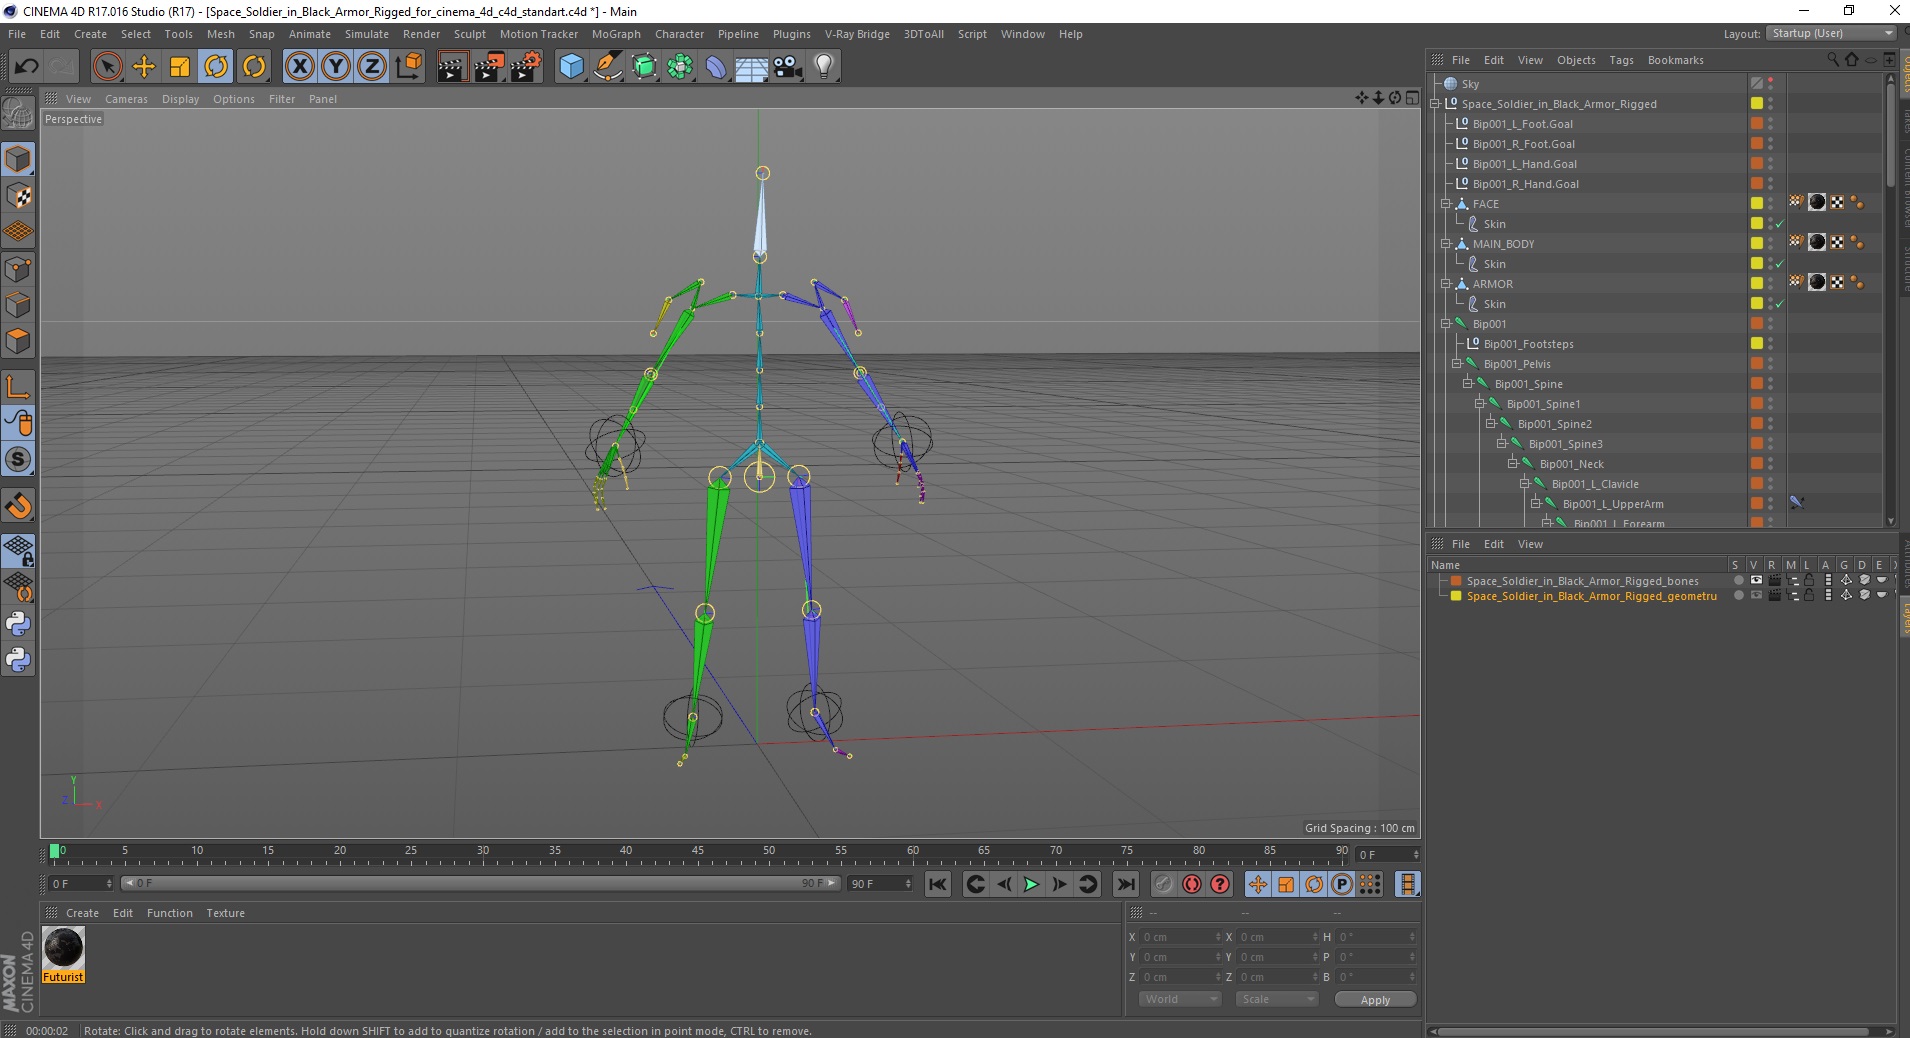The image size is (1910, 1038).
Task: Collapse the Bip001 hierarchy node
Action: (1446, 324)
